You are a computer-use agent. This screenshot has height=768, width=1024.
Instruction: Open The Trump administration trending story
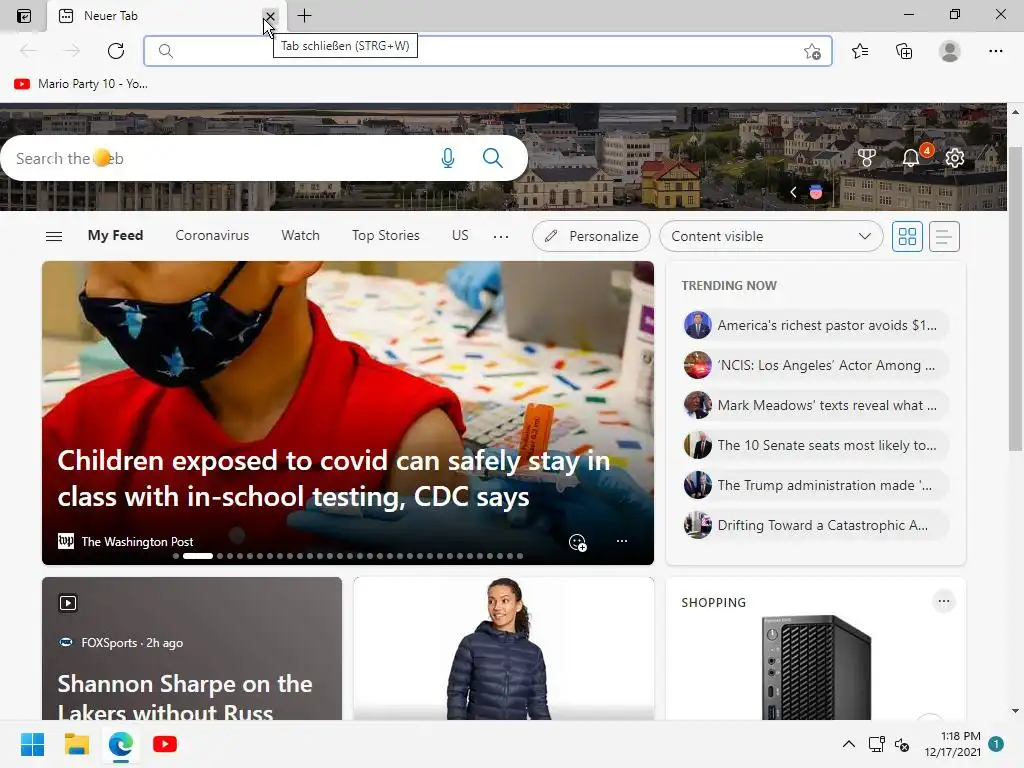point(816,485)
